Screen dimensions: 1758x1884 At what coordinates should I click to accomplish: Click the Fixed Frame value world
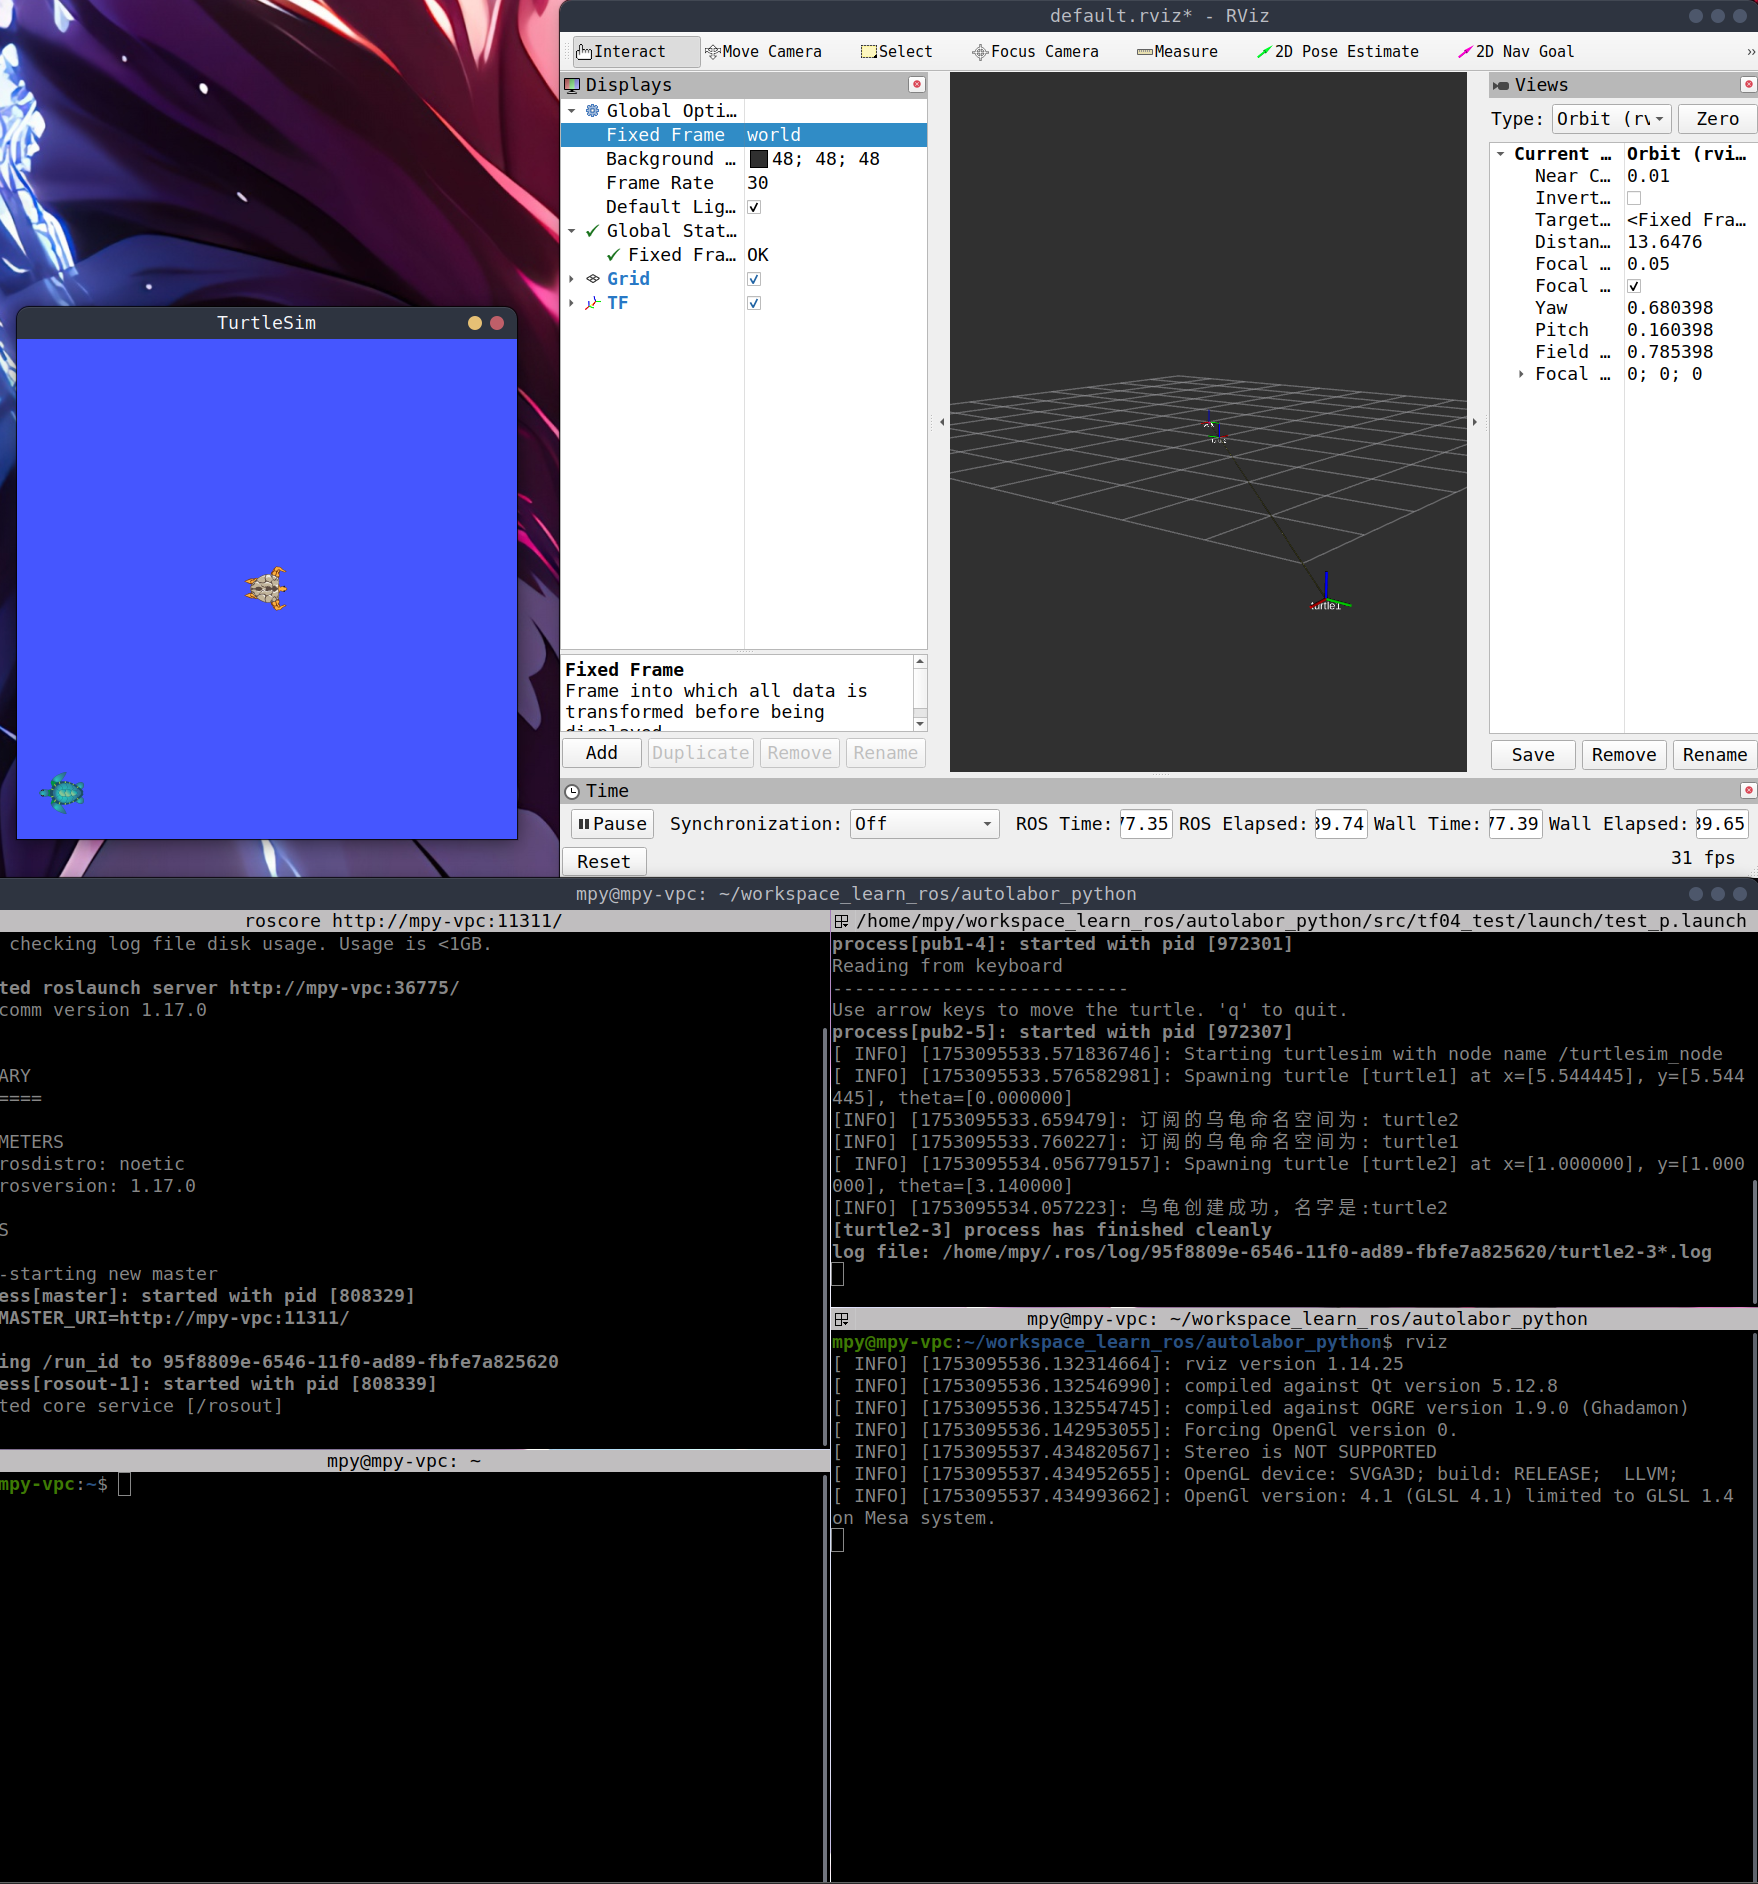click(773, 135)
